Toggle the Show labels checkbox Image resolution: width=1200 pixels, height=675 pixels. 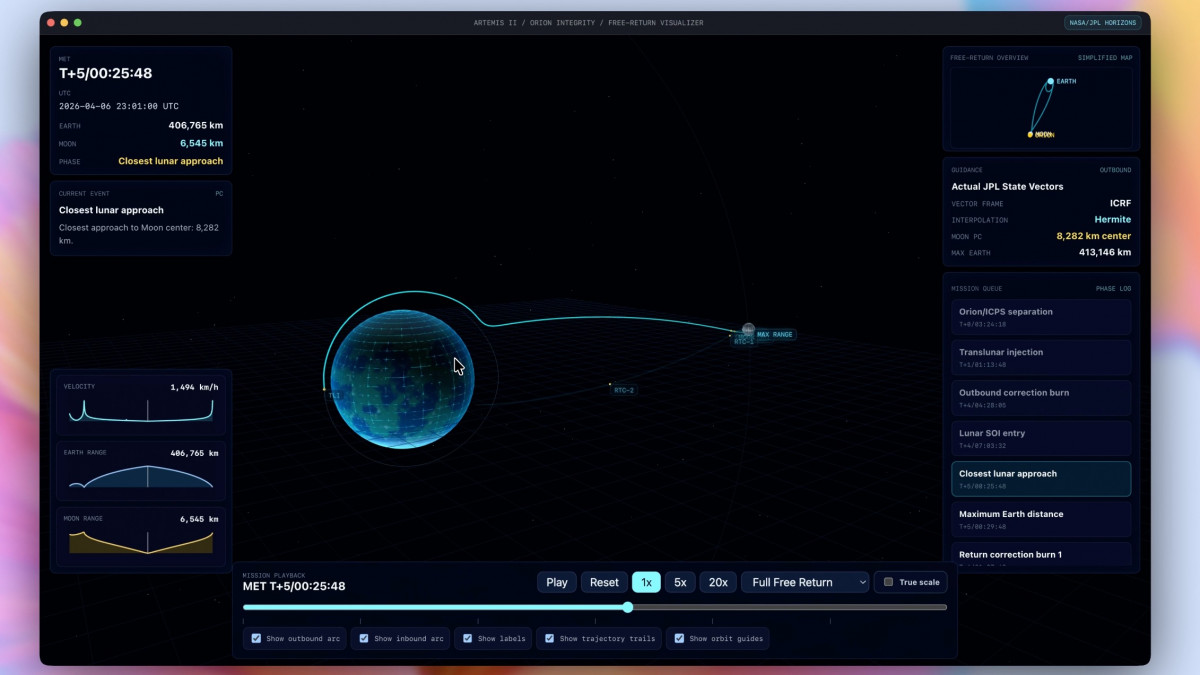click(x=465, y=638)
